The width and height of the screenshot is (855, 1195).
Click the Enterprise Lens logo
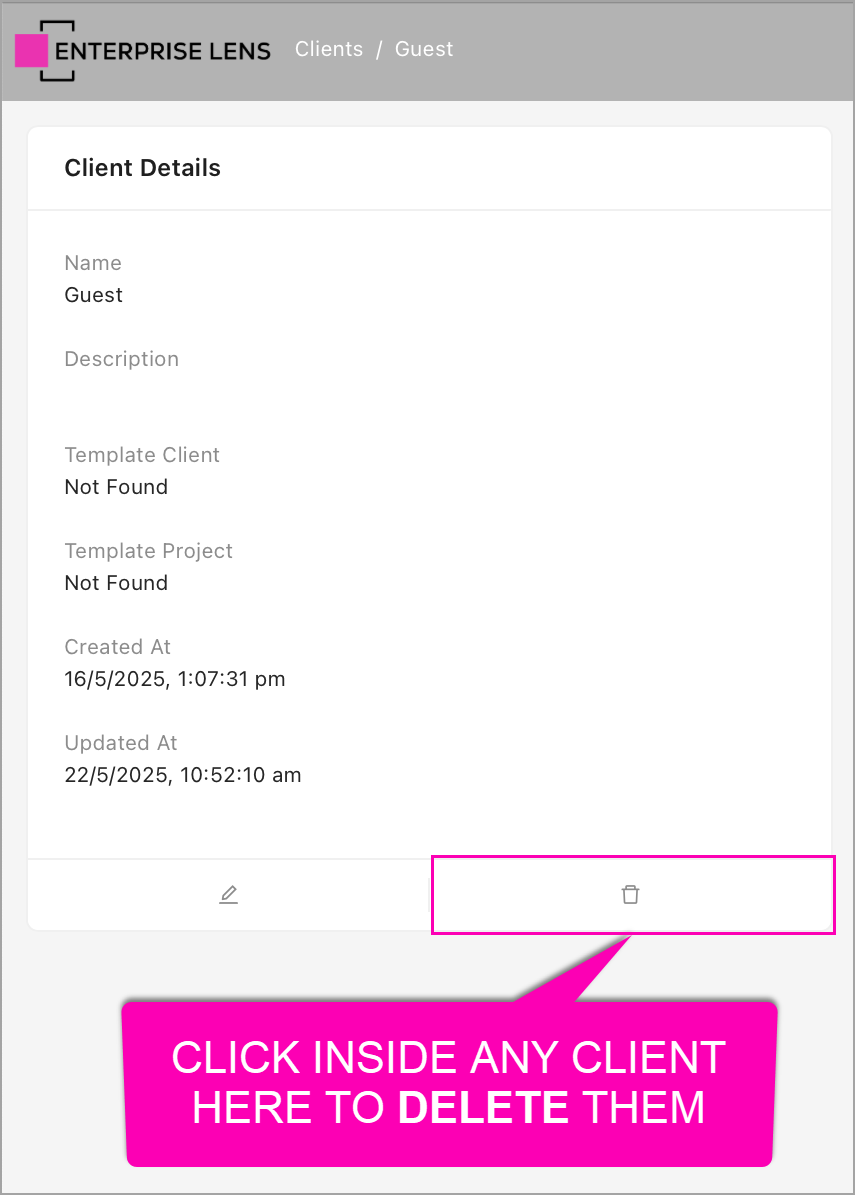144,50
